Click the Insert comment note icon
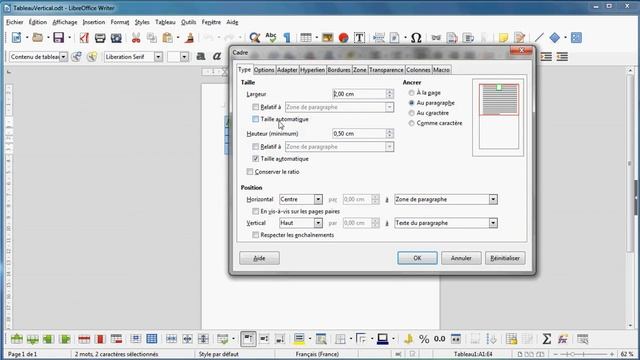 pos(503,38)
